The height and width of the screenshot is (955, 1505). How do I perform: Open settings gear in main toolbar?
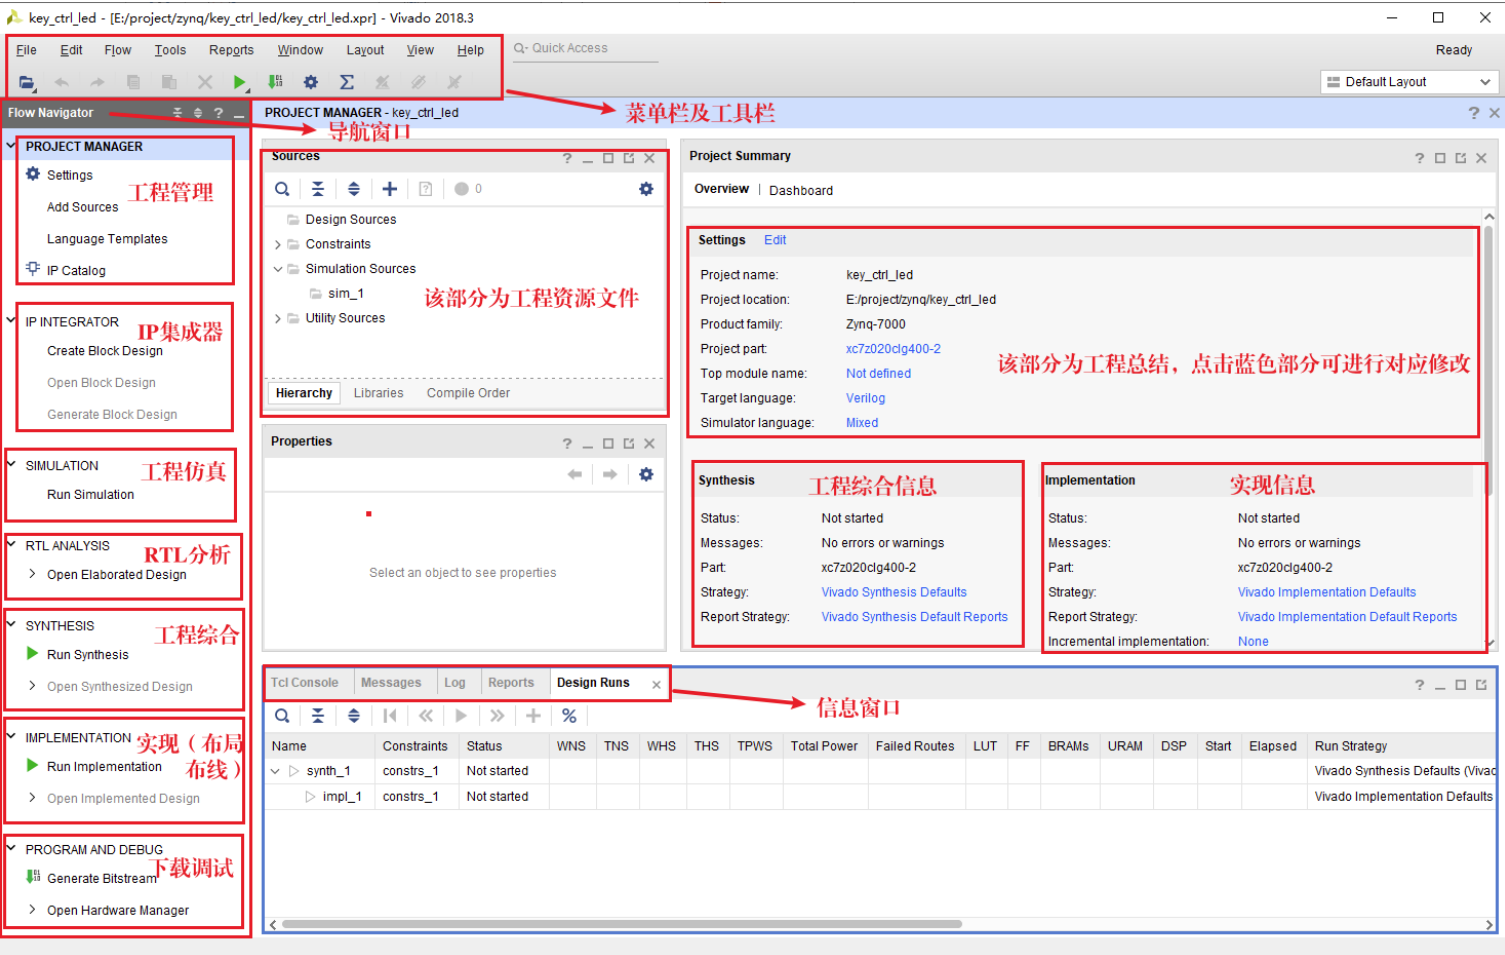(311, 82)
